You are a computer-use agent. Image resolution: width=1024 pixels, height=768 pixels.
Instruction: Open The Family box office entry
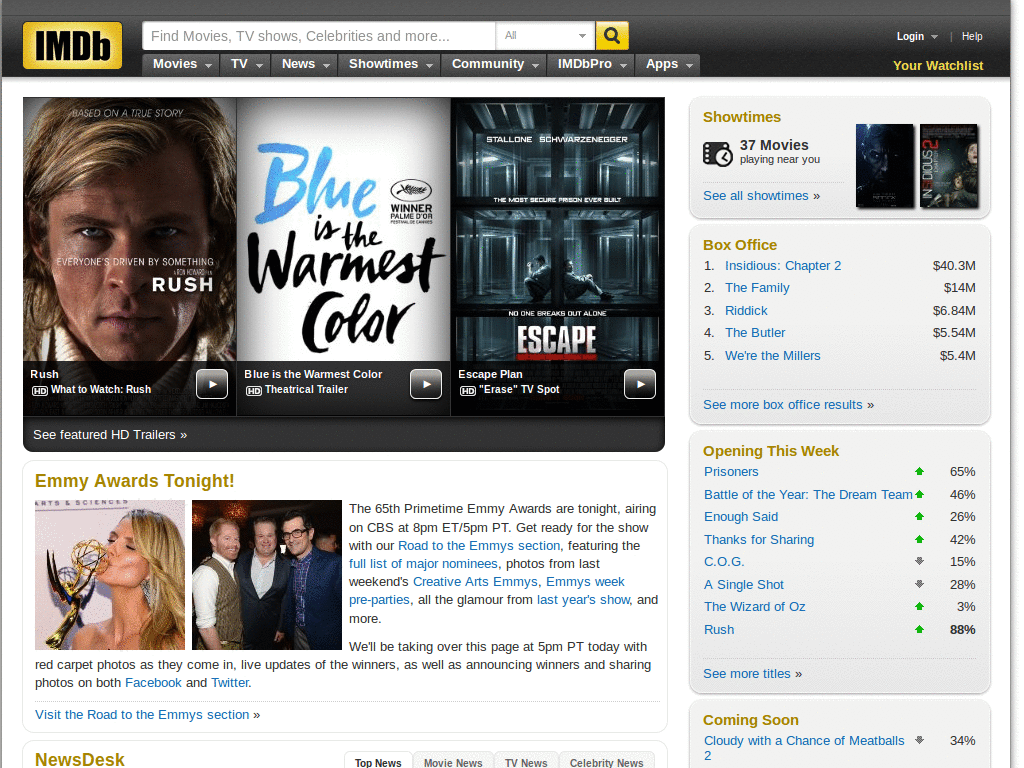(x=757, y=287)
